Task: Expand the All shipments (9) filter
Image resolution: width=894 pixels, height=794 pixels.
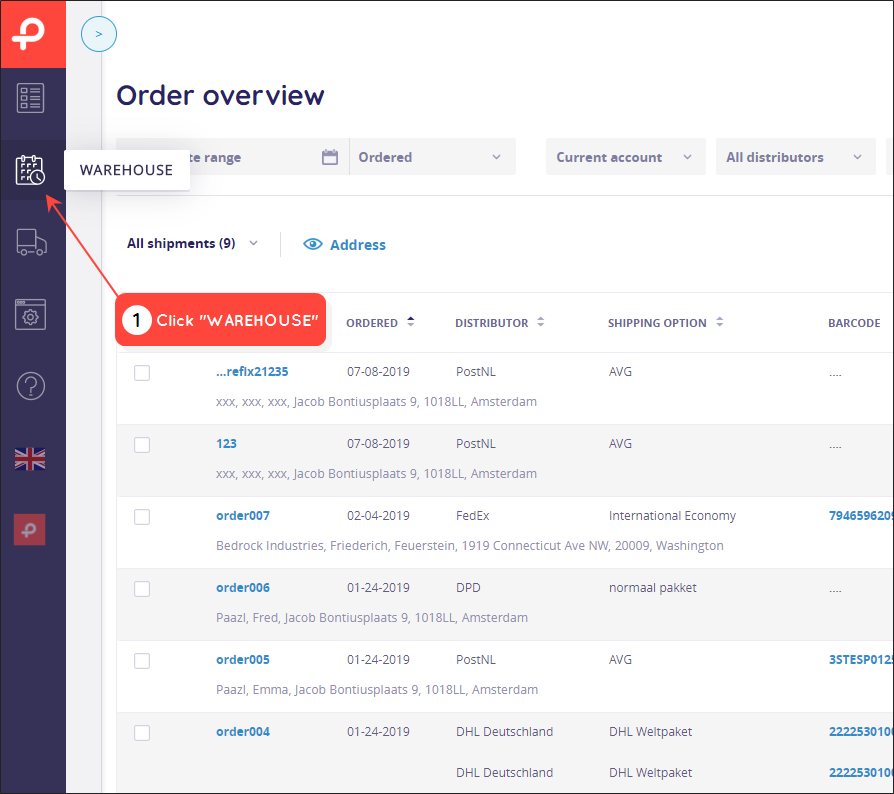Action: pyautogui.click(x=192, y=243)
